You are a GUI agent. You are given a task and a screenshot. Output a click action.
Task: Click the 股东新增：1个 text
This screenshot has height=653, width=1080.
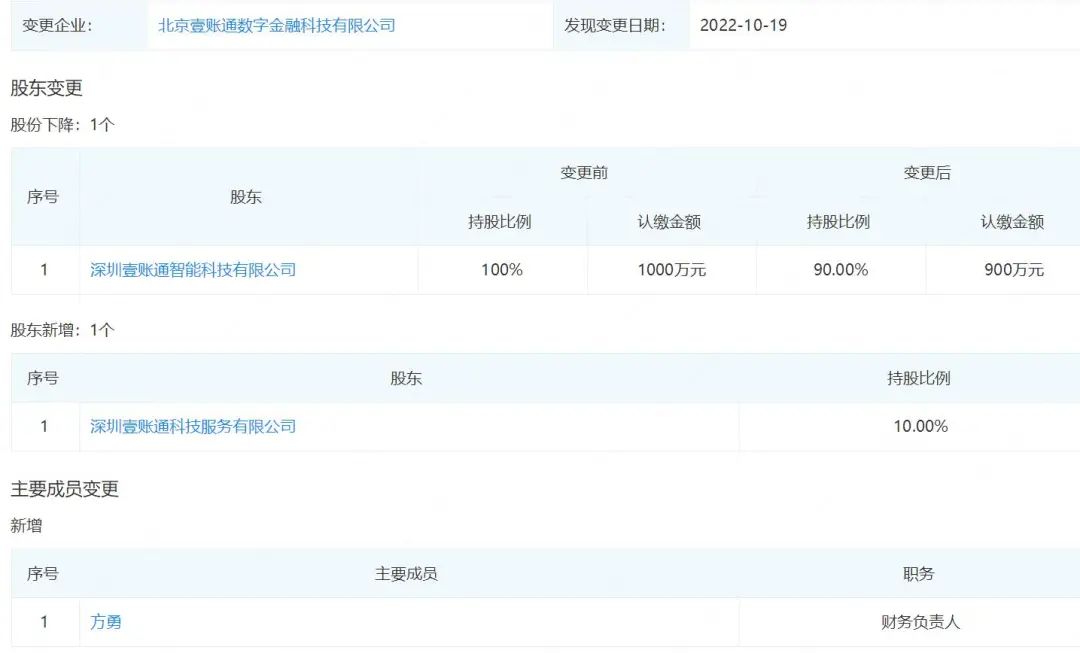point(62,330)
